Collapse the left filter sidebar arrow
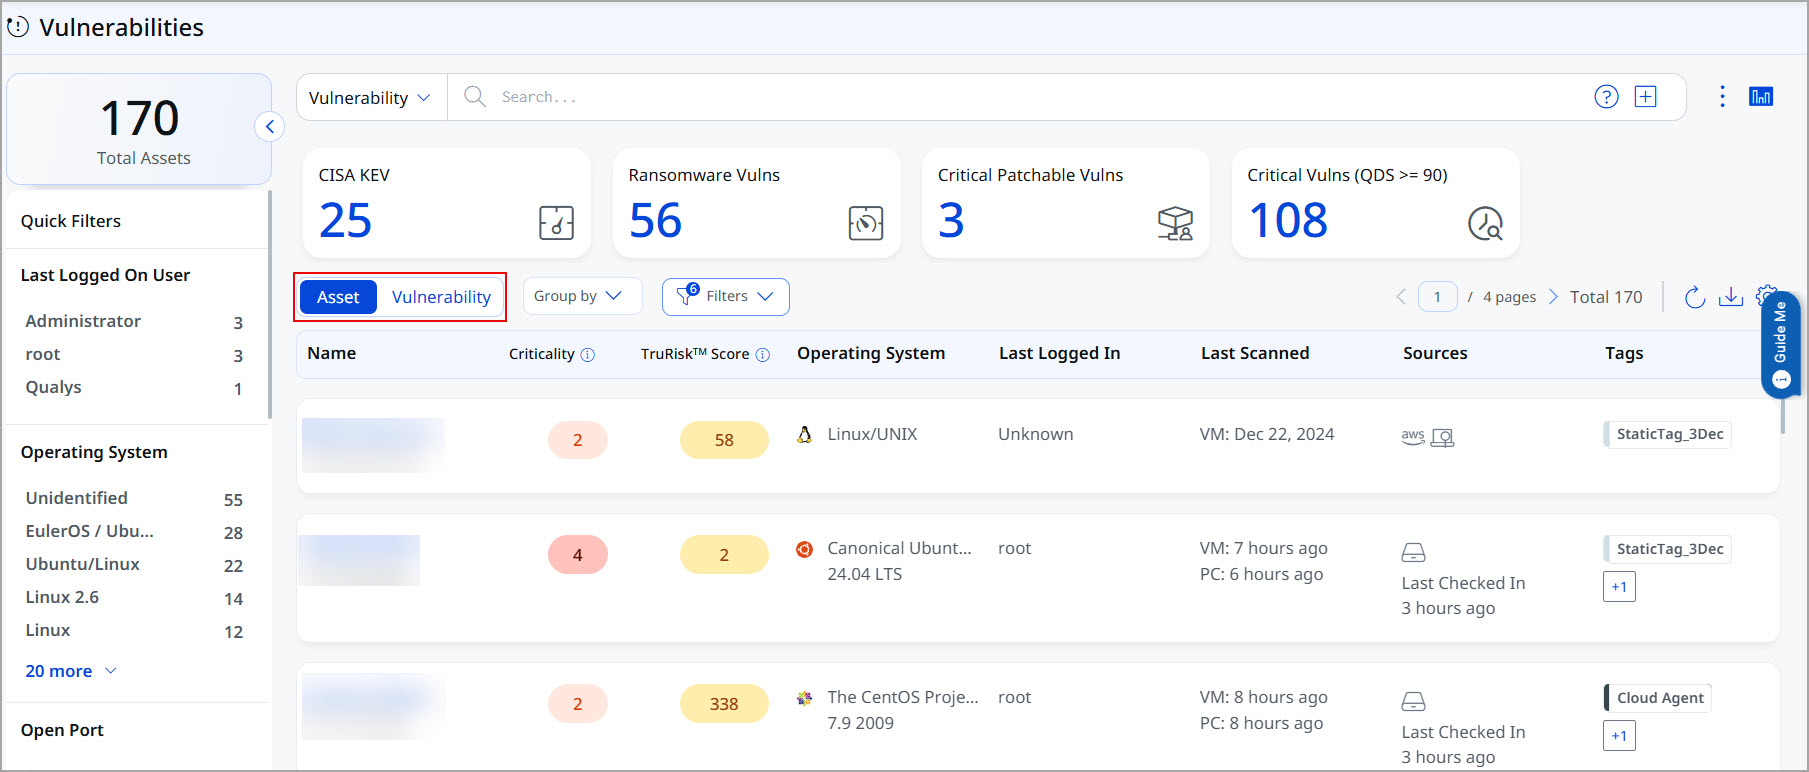 click(269, 127)
